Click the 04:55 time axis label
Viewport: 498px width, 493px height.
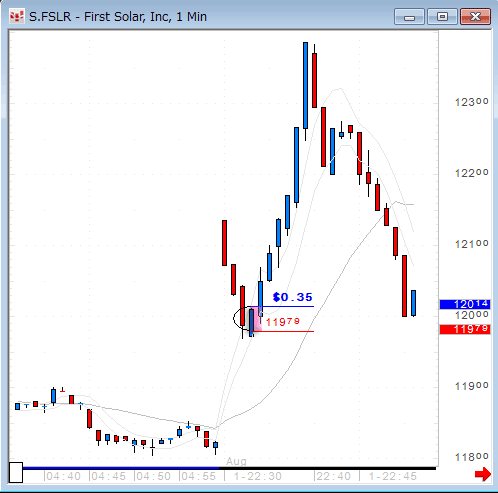[198, 476]
